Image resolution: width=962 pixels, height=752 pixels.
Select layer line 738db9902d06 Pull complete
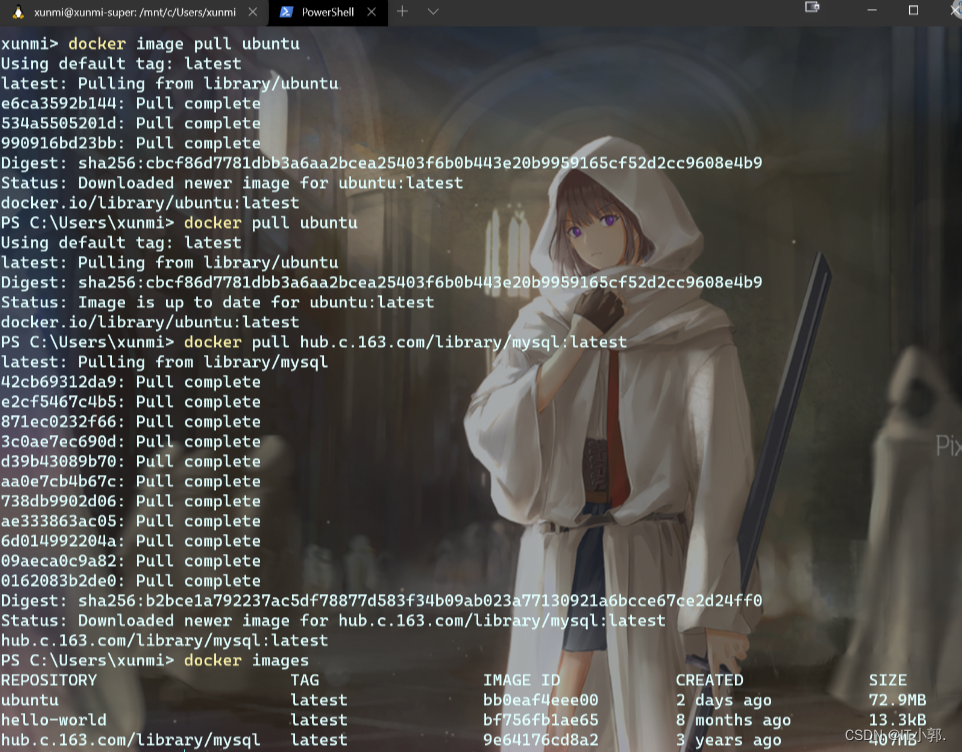pos(131,501)
